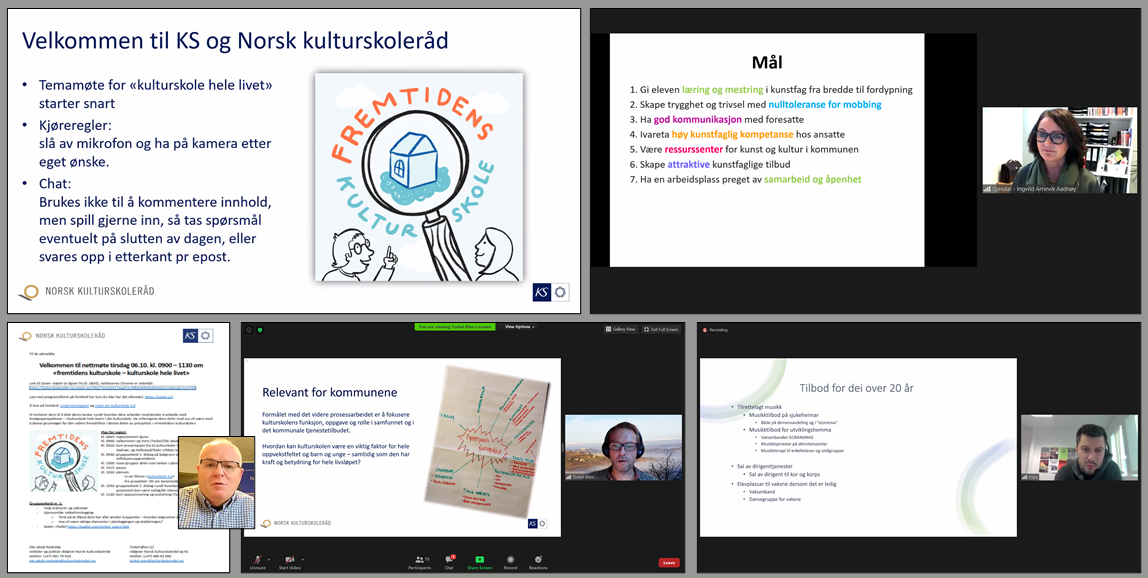Select Ingvild Aarnevik Aadney's video thumbnail
This screenshot has height=578, width=1148.
click(x=1059, y=150)
